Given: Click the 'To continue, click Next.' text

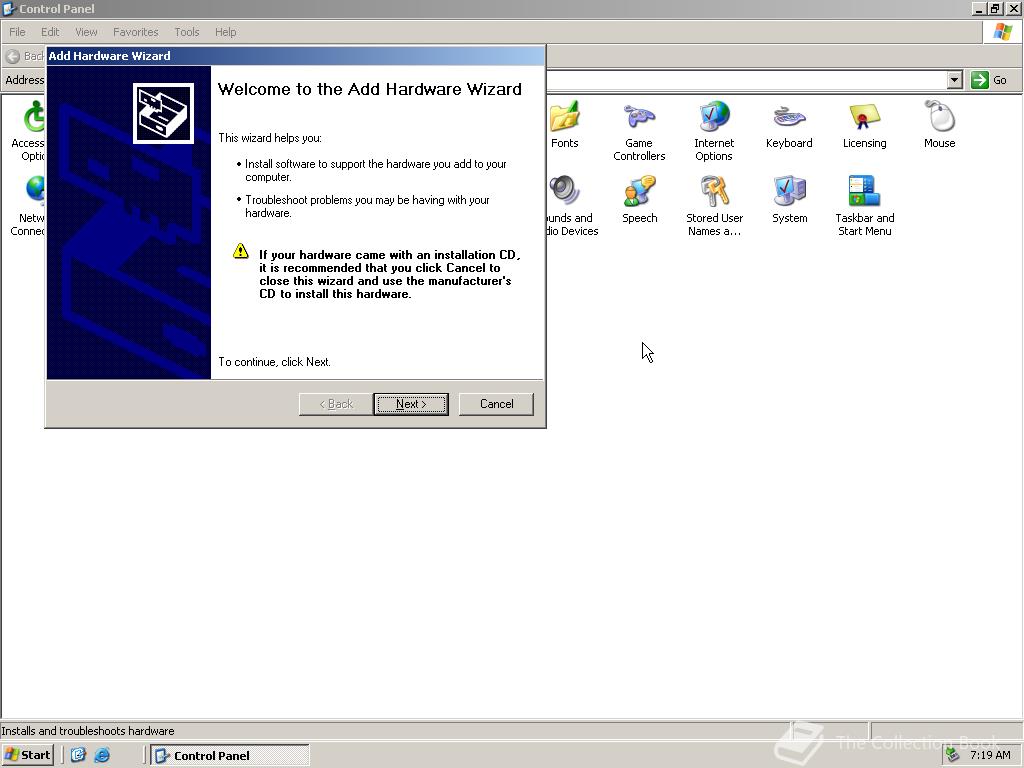Looking at the screenshot, I should [x=274, y=362].
